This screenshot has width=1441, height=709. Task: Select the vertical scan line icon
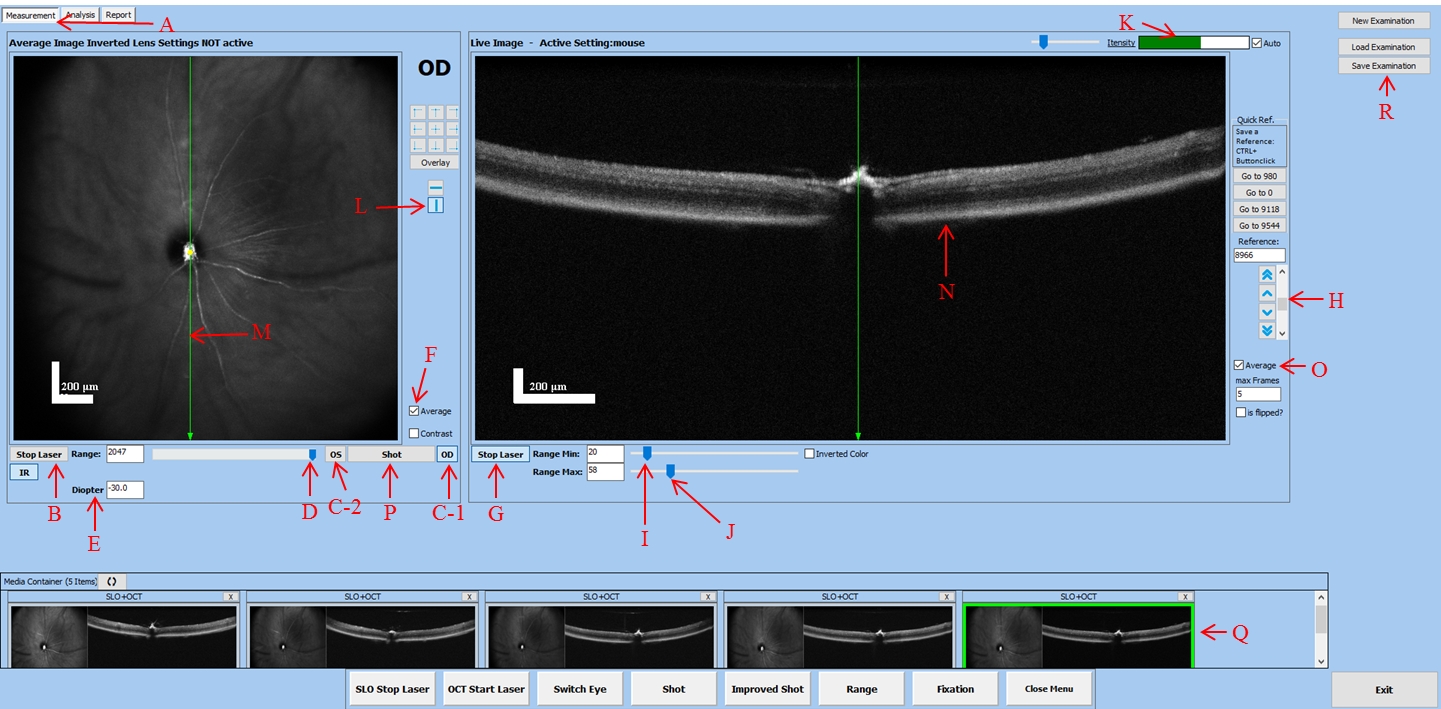435,205
